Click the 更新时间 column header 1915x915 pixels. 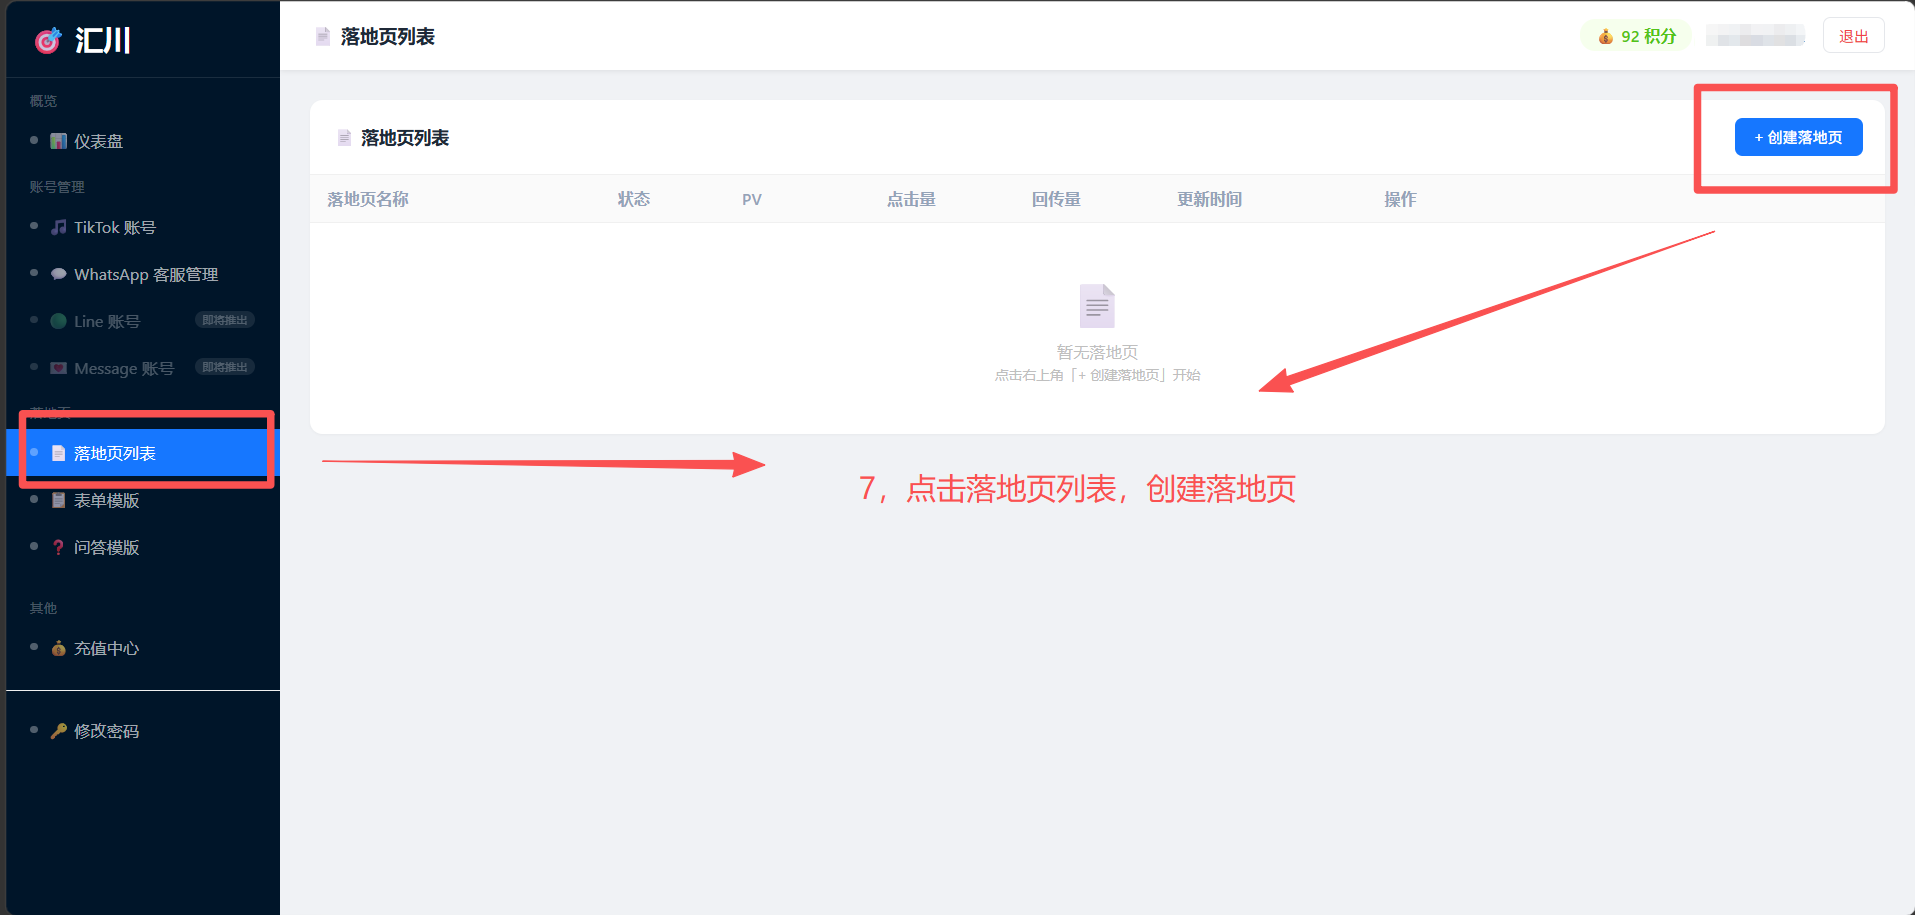(1209, 199)
